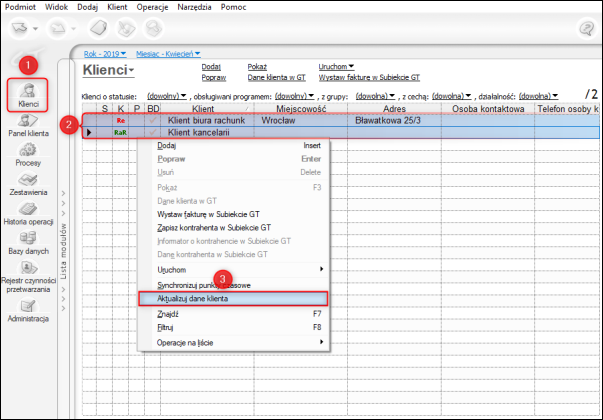This screenshot has width=603, height=420.
Task: Open the Pomoc menu
Action: (233, 7)
